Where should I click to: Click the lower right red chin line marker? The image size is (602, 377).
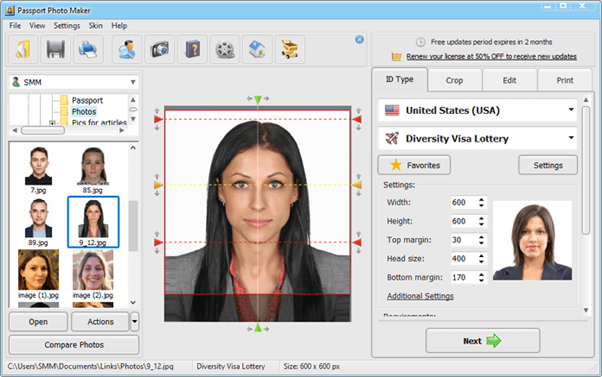[x=357, y=242]
